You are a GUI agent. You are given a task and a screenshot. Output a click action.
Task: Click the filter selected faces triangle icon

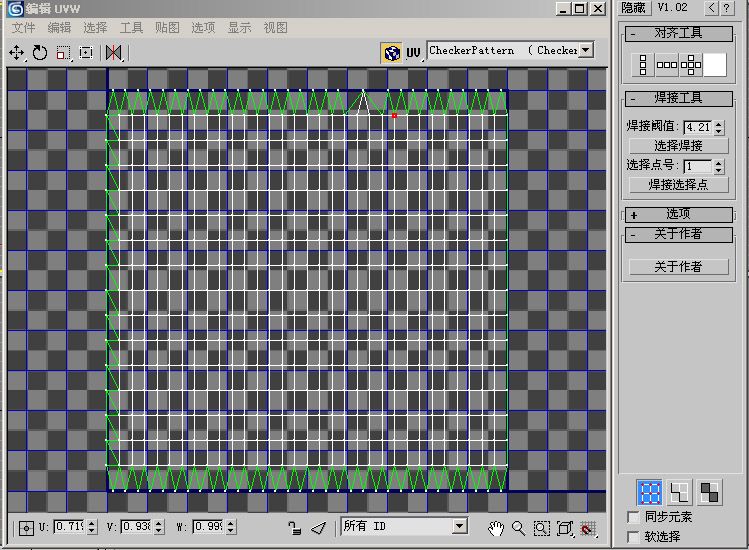click(x=319, y=528)
